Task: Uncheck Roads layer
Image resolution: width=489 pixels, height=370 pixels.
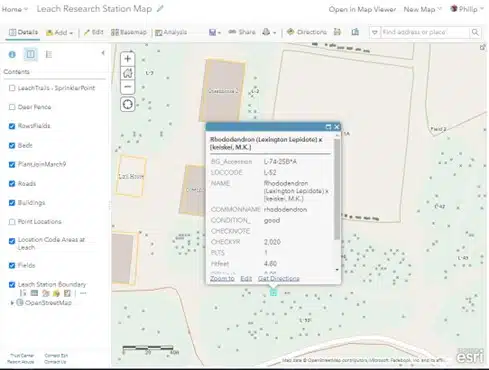Action: (12, 184)
